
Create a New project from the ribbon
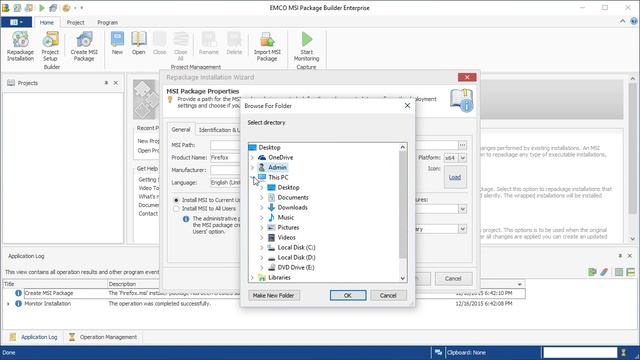click(117, 43)
